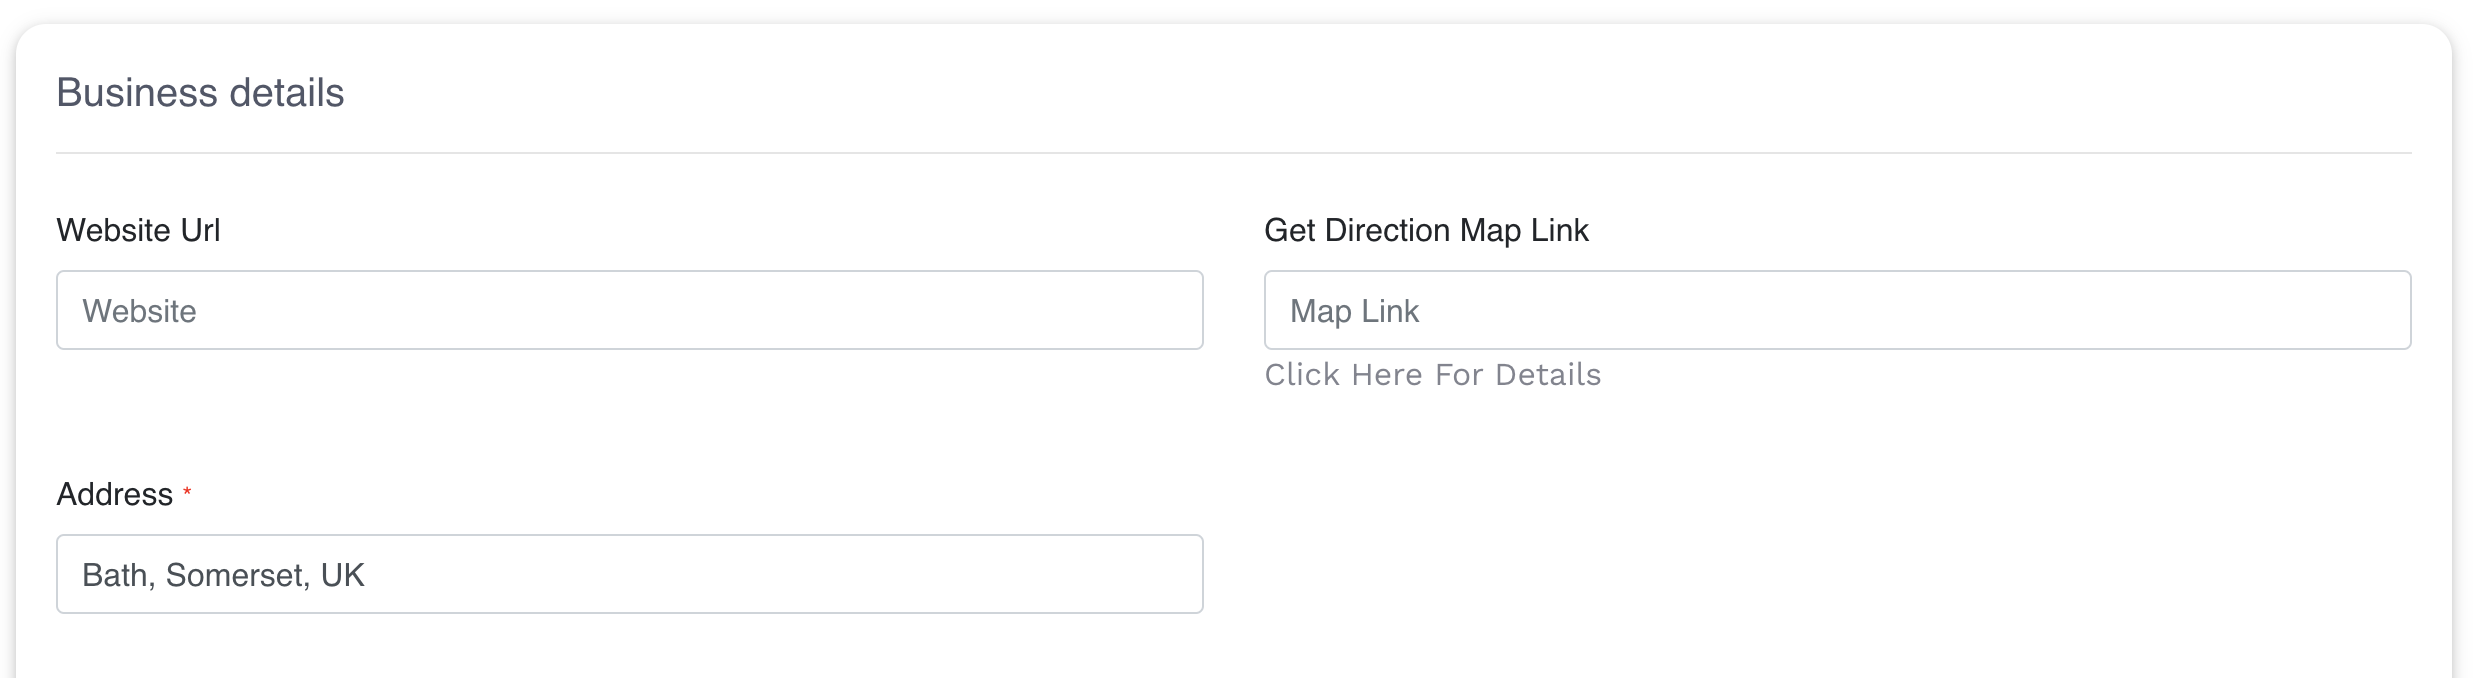The image size is (2476, 678).
Task: Click the right end of the Address field
Action: pos(1170,574)
